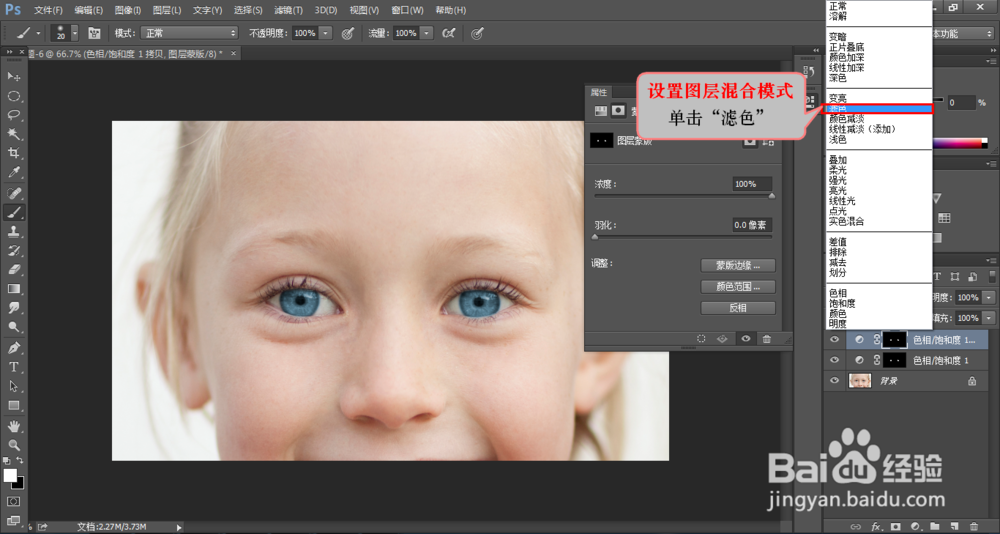Select the Crop tool
The width and height of the screenshot is (1000, 534).
pos(13,153)
